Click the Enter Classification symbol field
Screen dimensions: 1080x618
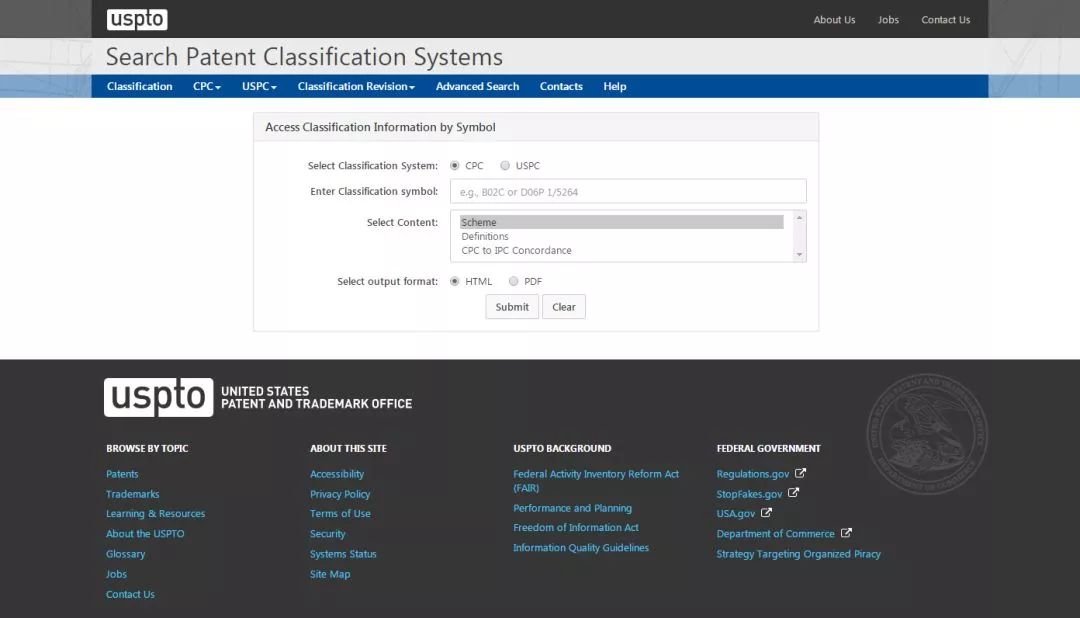628,192
